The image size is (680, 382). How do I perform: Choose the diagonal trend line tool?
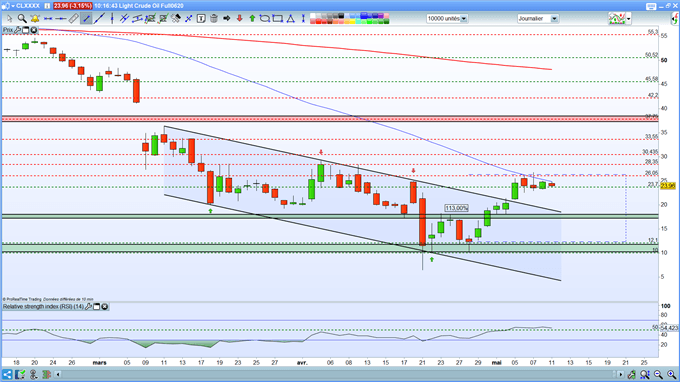(99, 18)
